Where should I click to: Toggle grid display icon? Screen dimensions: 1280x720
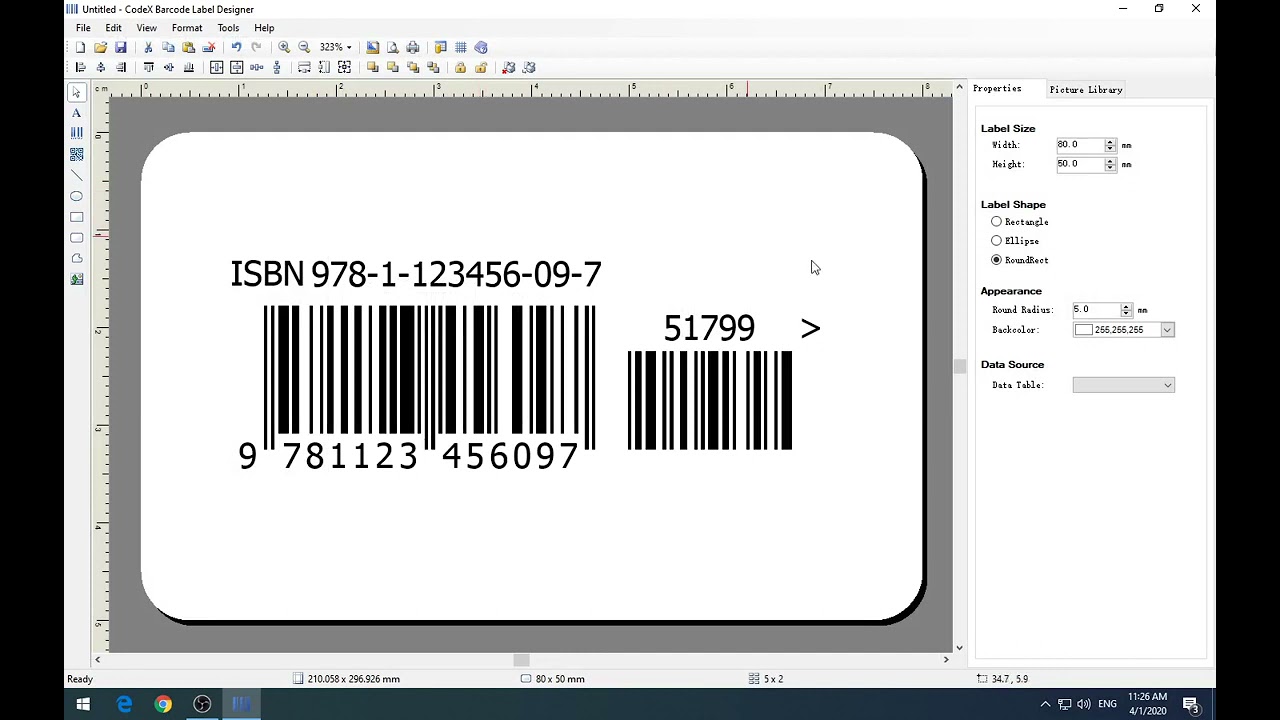click(x=460, y=47)
